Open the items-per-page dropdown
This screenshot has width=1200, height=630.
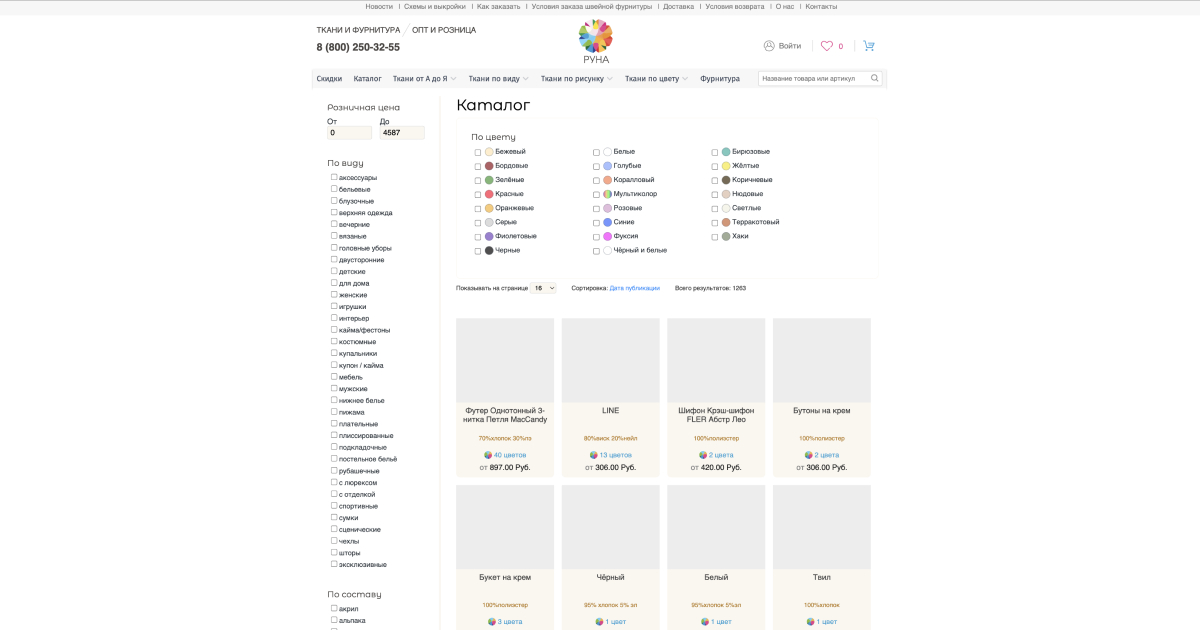tap(544, 288)
